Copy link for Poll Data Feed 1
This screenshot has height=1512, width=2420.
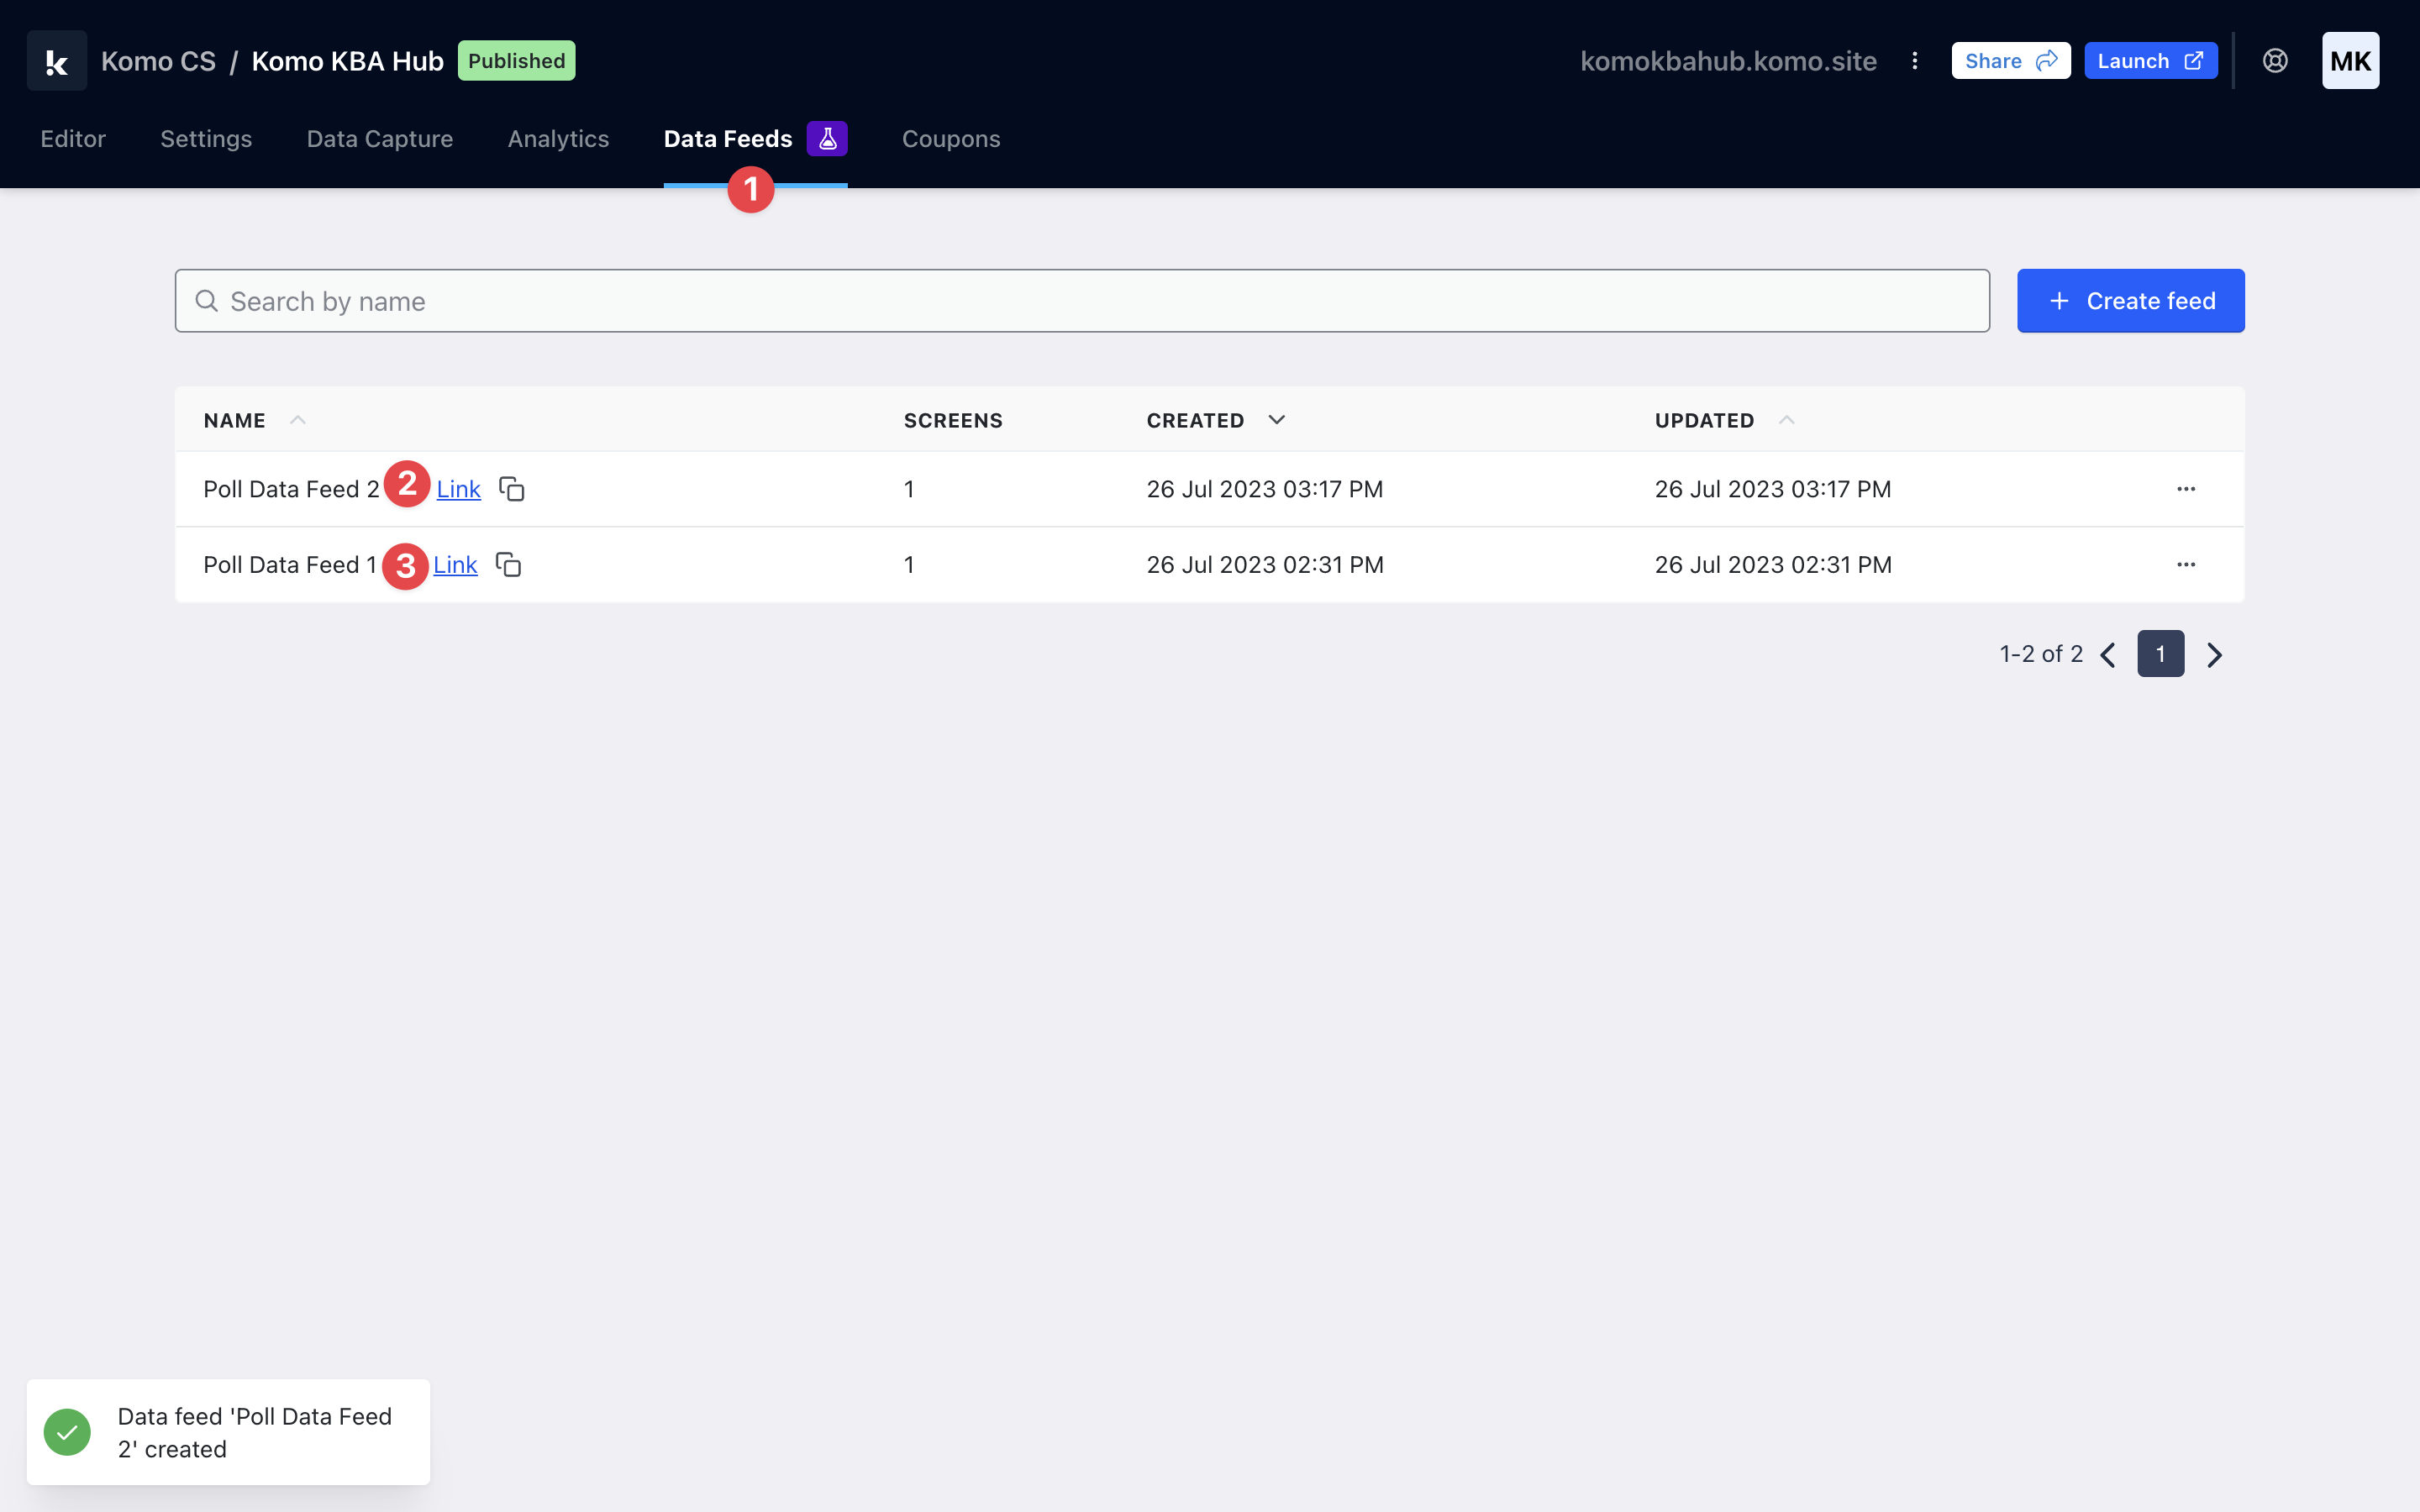pyautogui.click(x=508, y=565)
